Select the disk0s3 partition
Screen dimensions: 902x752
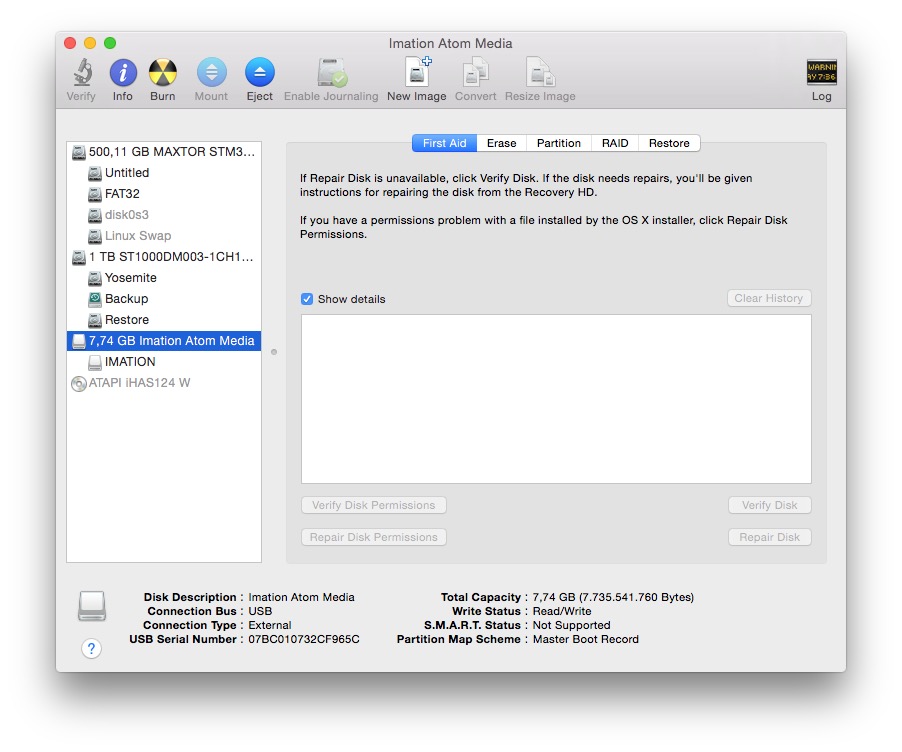[x=164, y=215]
